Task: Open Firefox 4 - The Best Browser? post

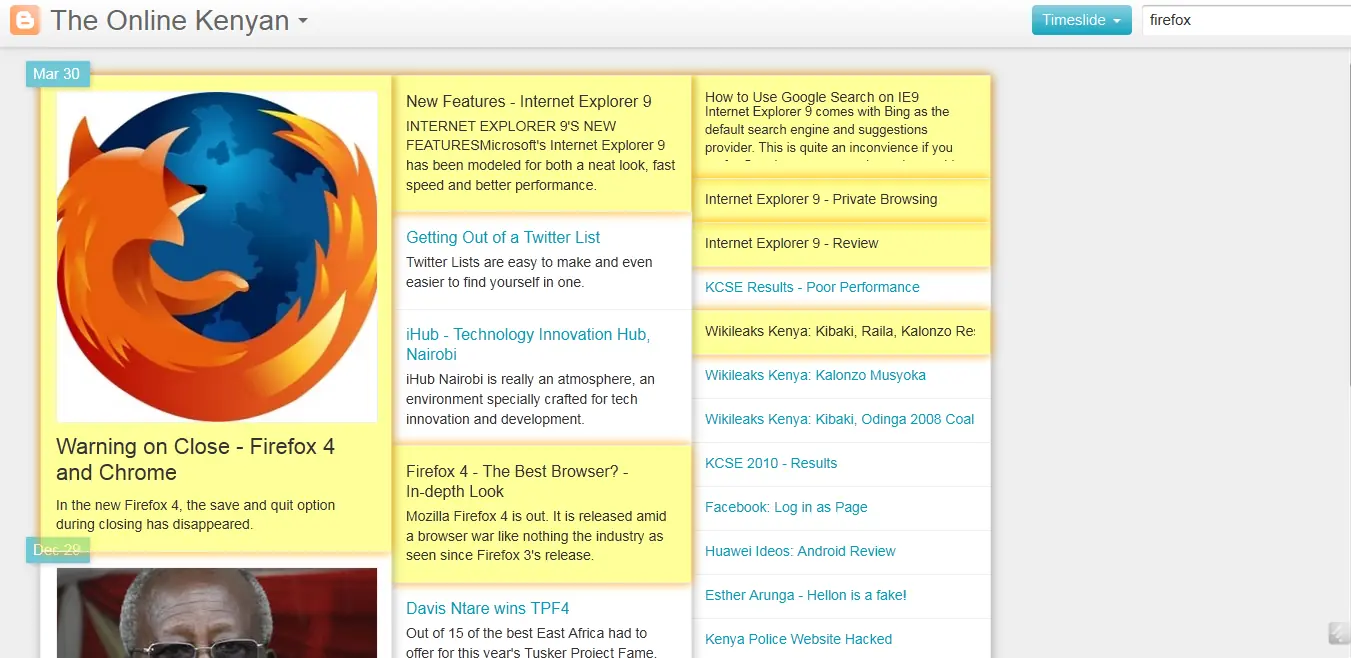Action: (517, 481)
